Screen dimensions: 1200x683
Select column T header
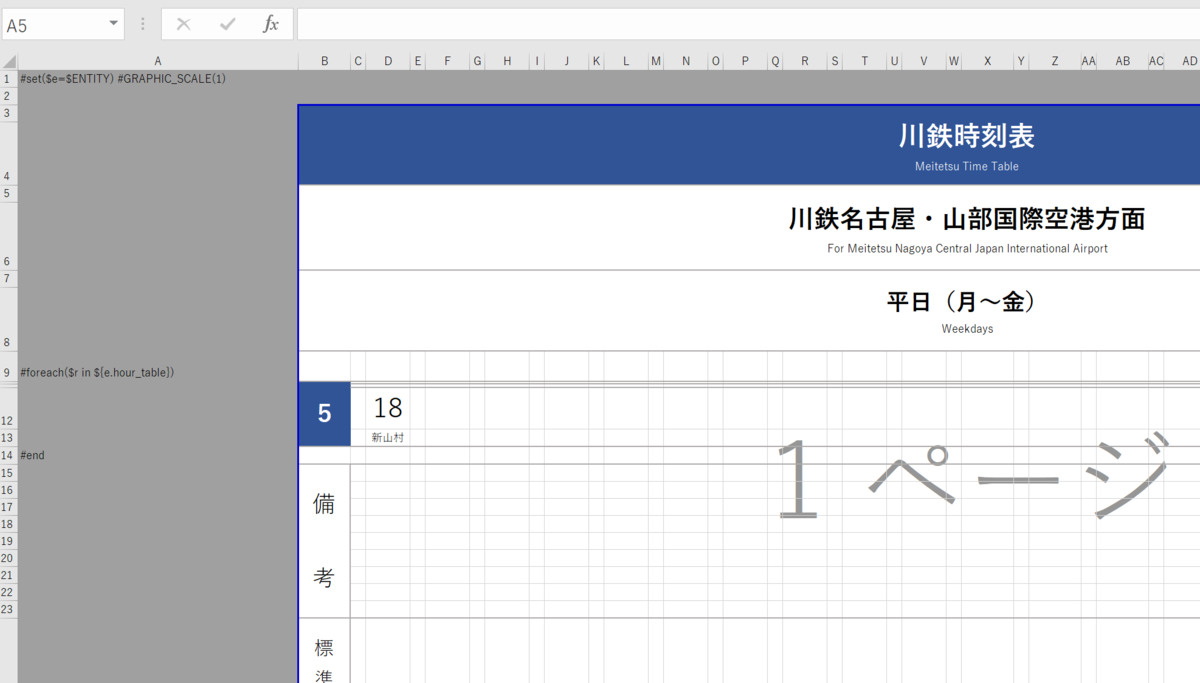tap(864, 61)
